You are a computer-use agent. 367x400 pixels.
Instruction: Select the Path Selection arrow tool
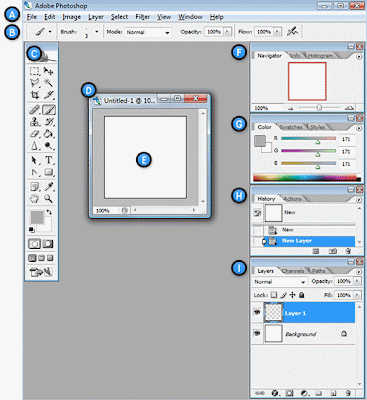pyautogui.click(x=35, y=160)
